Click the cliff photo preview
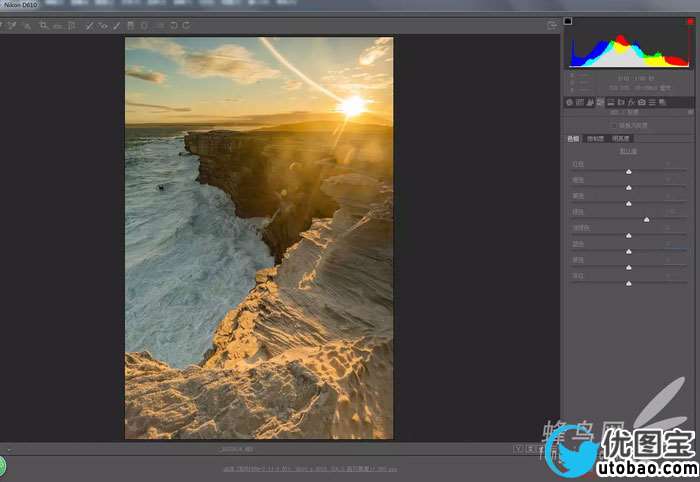Viewport: 700px width, 482px height. coord(259,238)
